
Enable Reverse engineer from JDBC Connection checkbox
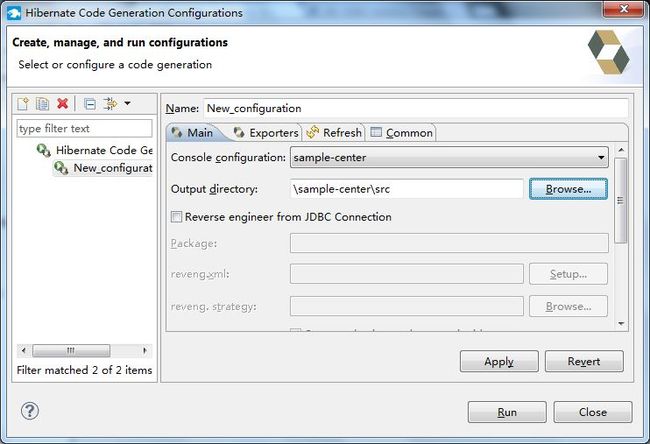coord(176,217)
